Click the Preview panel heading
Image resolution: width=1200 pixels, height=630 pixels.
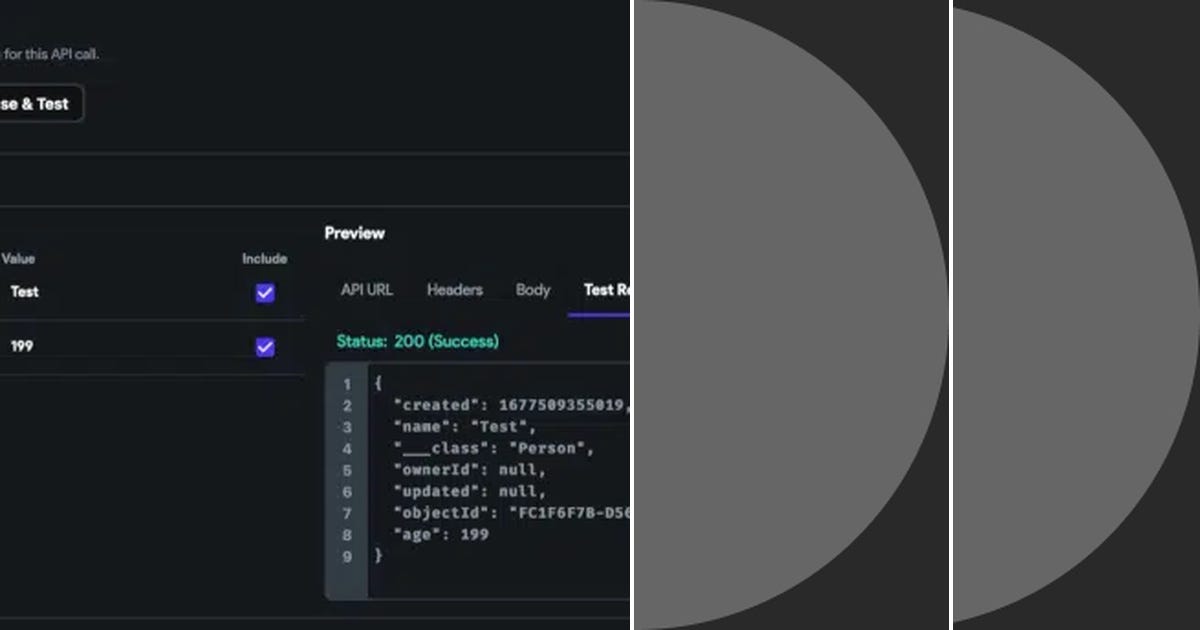354,233
